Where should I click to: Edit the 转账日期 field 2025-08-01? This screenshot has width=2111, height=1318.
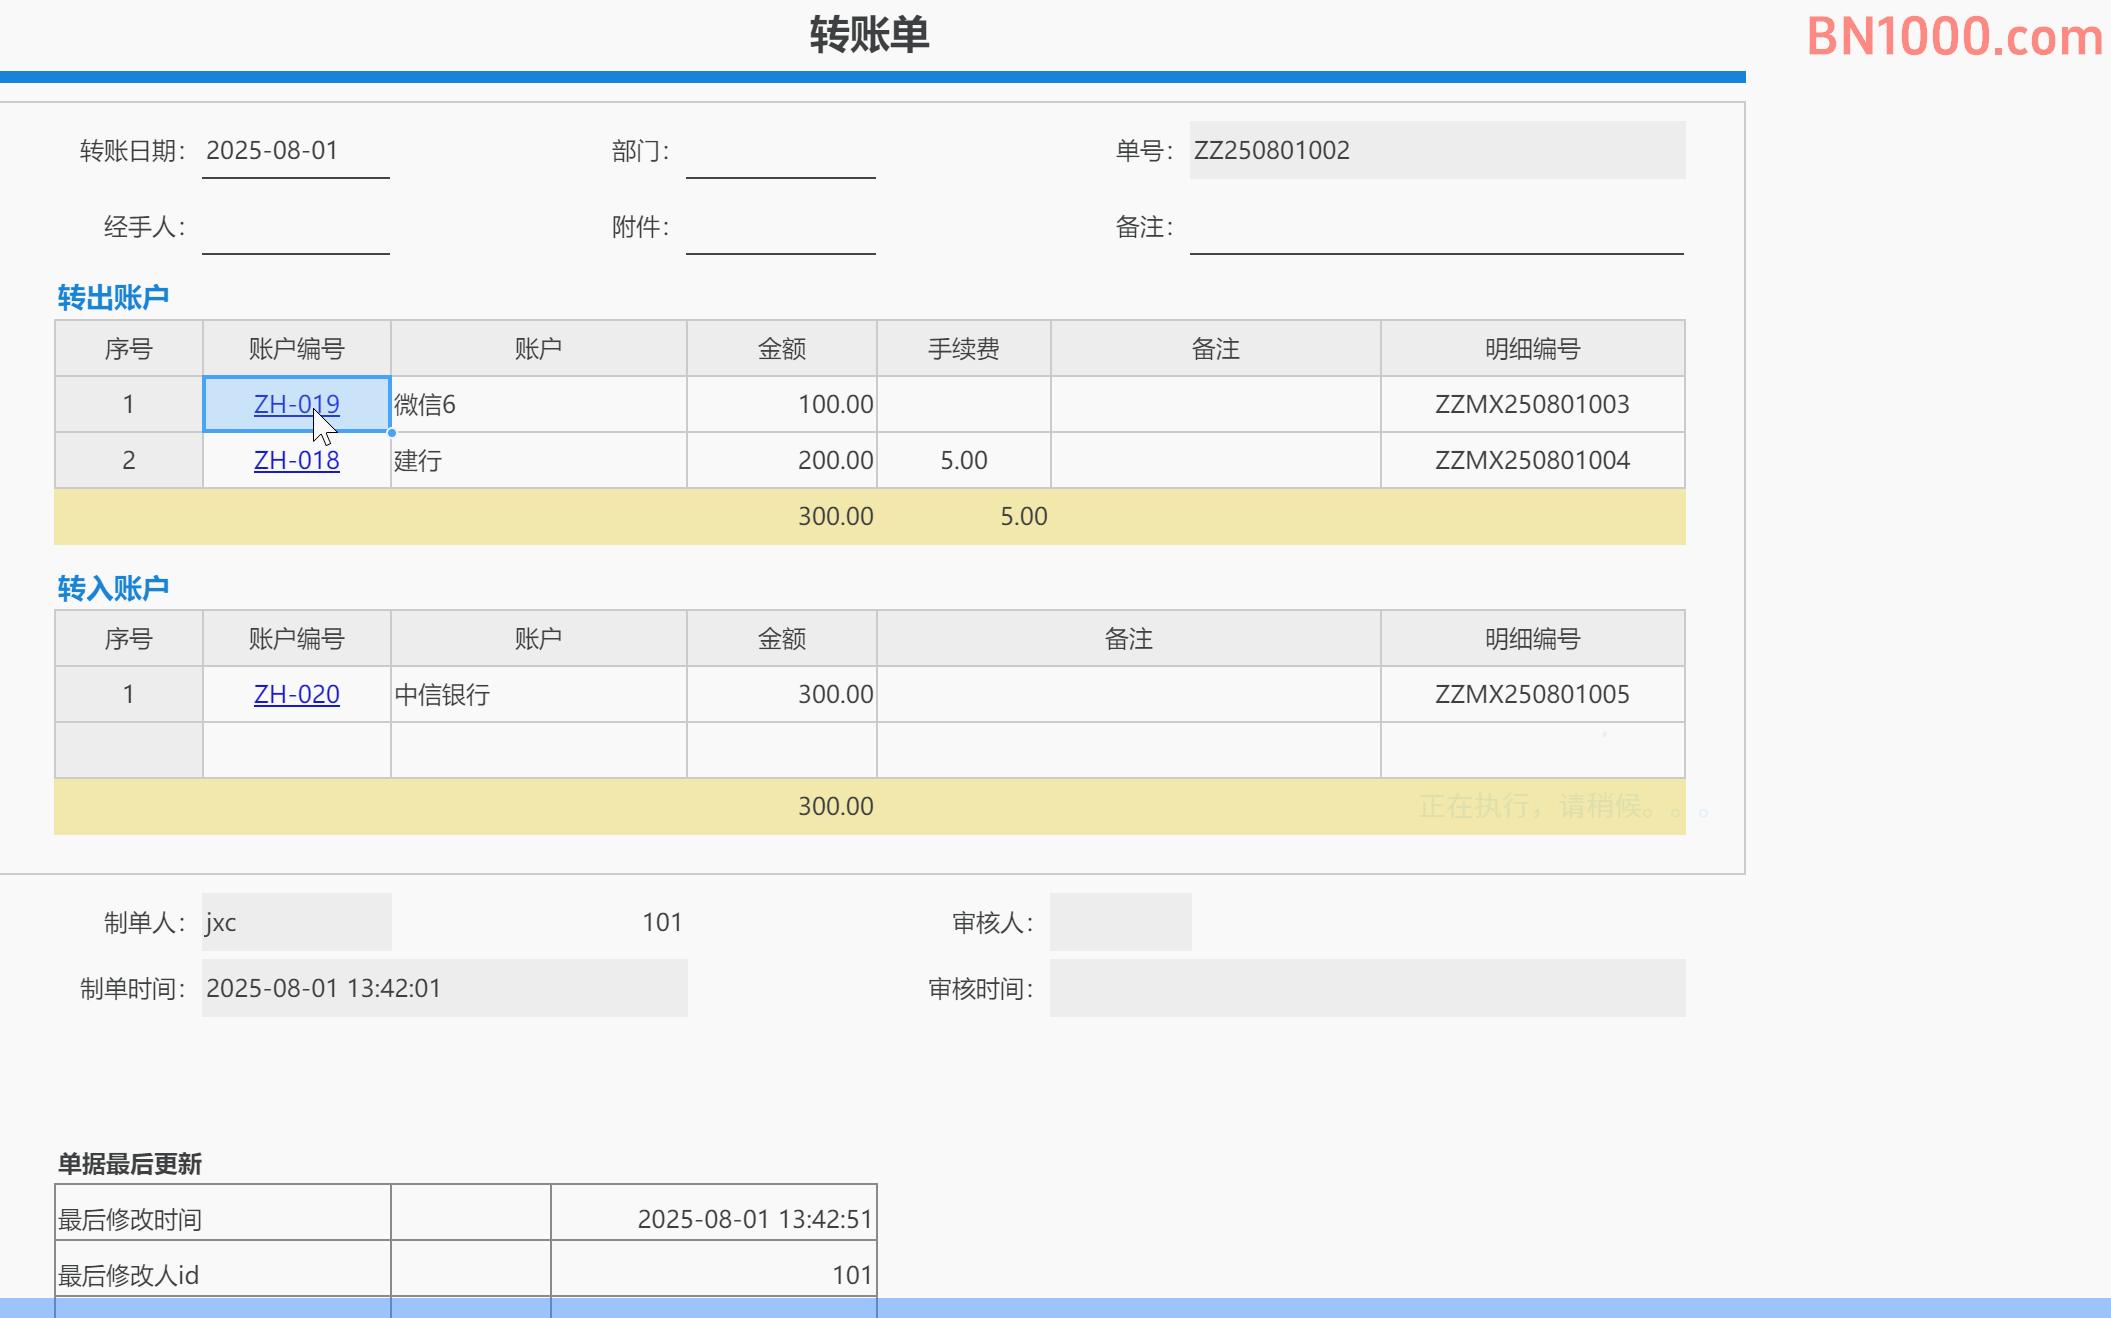click(296, 151)
